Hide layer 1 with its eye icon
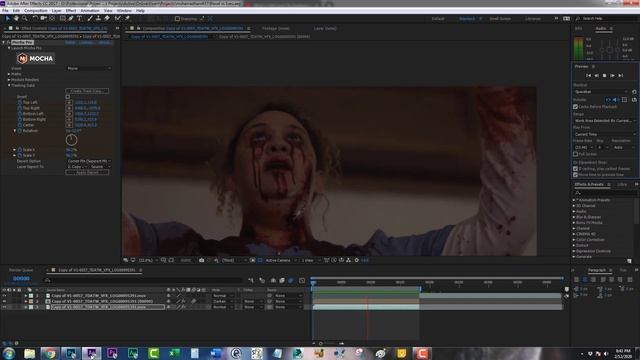 [4, 296]
